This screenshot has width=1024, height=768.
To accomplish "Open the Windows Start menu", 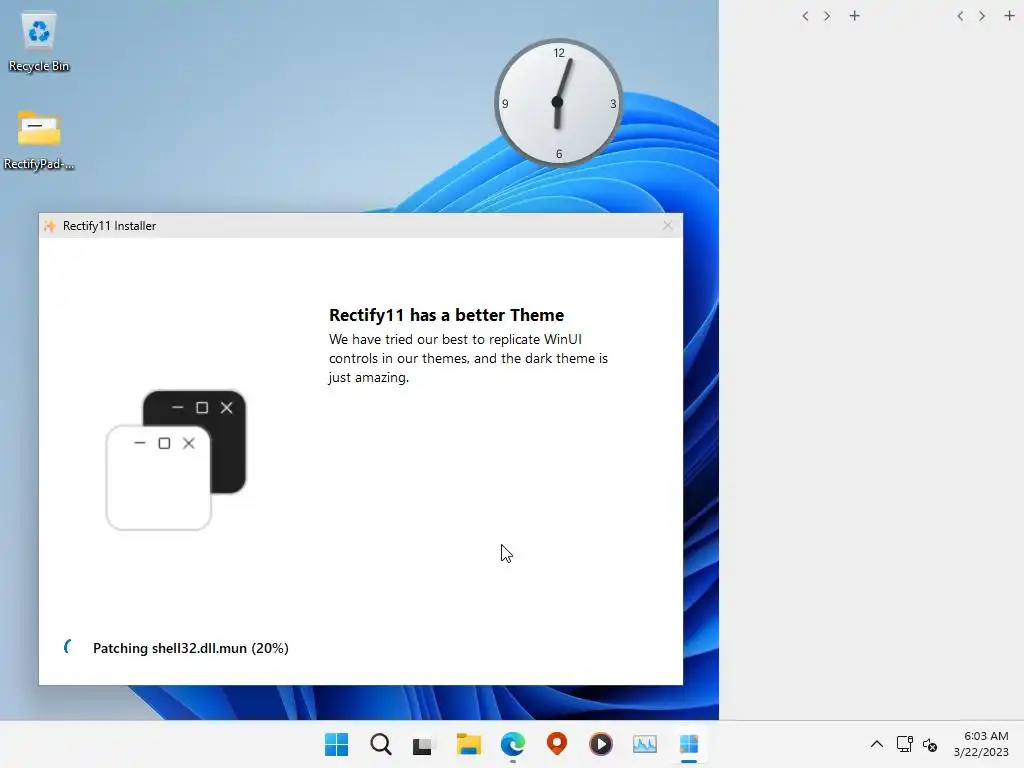I will 336,744.
